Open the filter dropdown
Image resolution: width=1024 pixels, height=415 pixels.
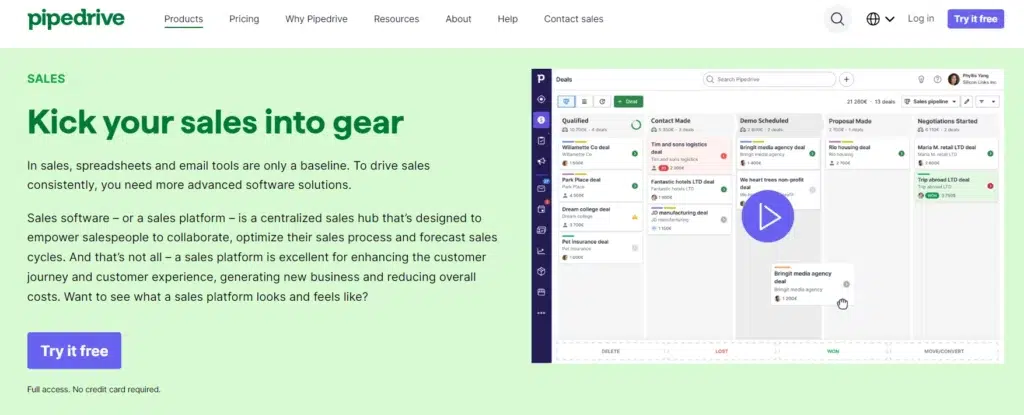987,101
